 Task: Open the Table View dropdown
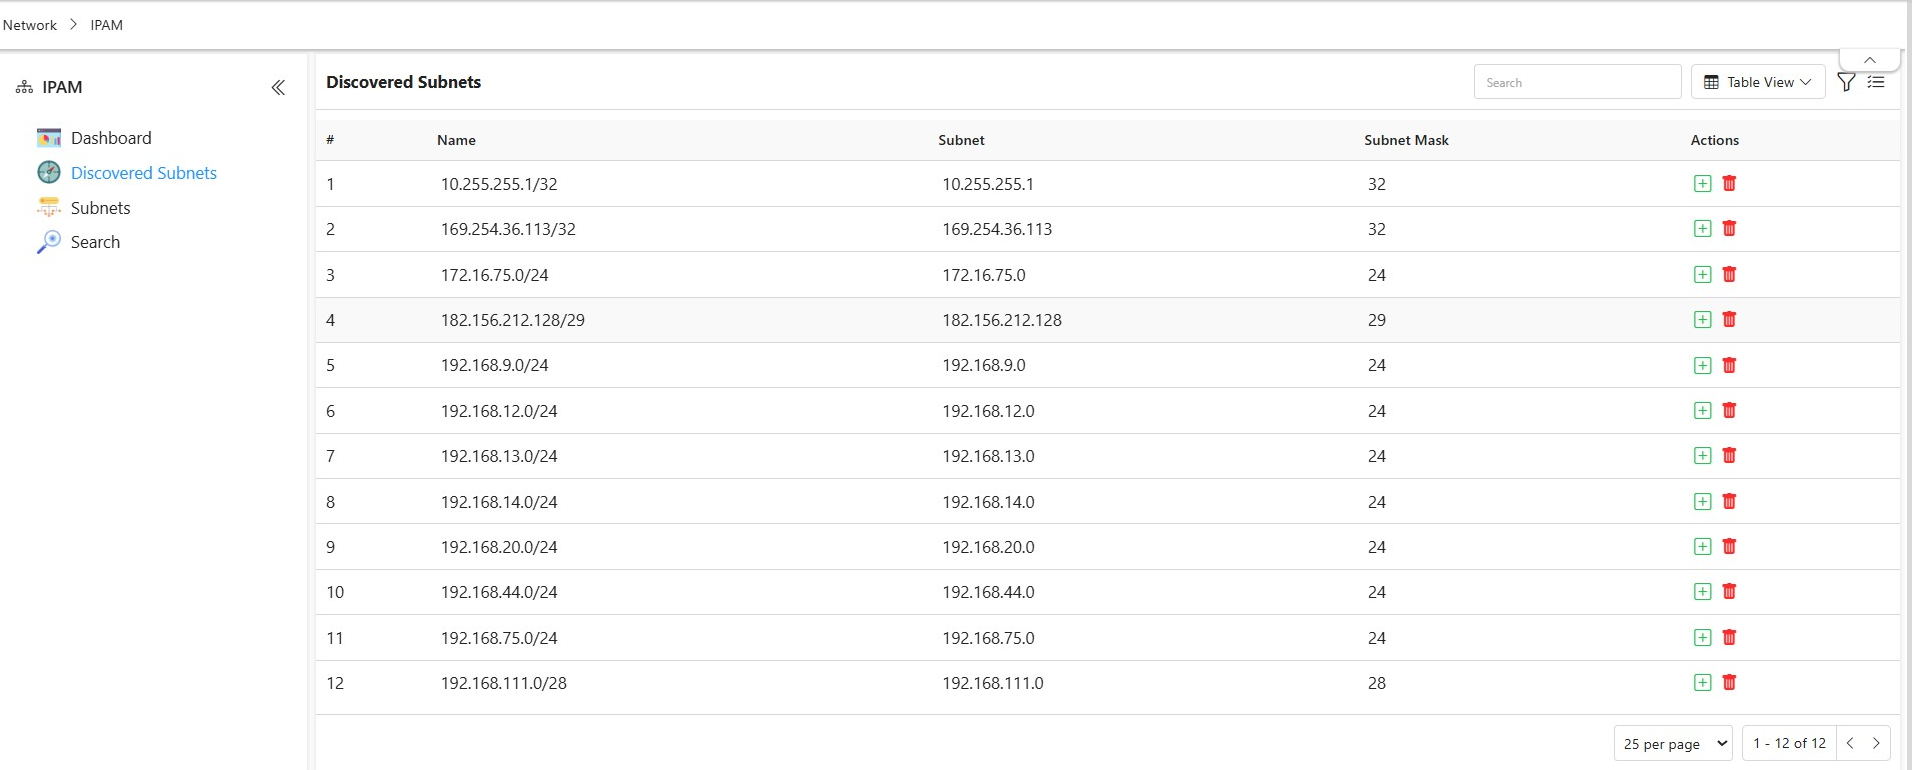click(x=1757, y=83)
